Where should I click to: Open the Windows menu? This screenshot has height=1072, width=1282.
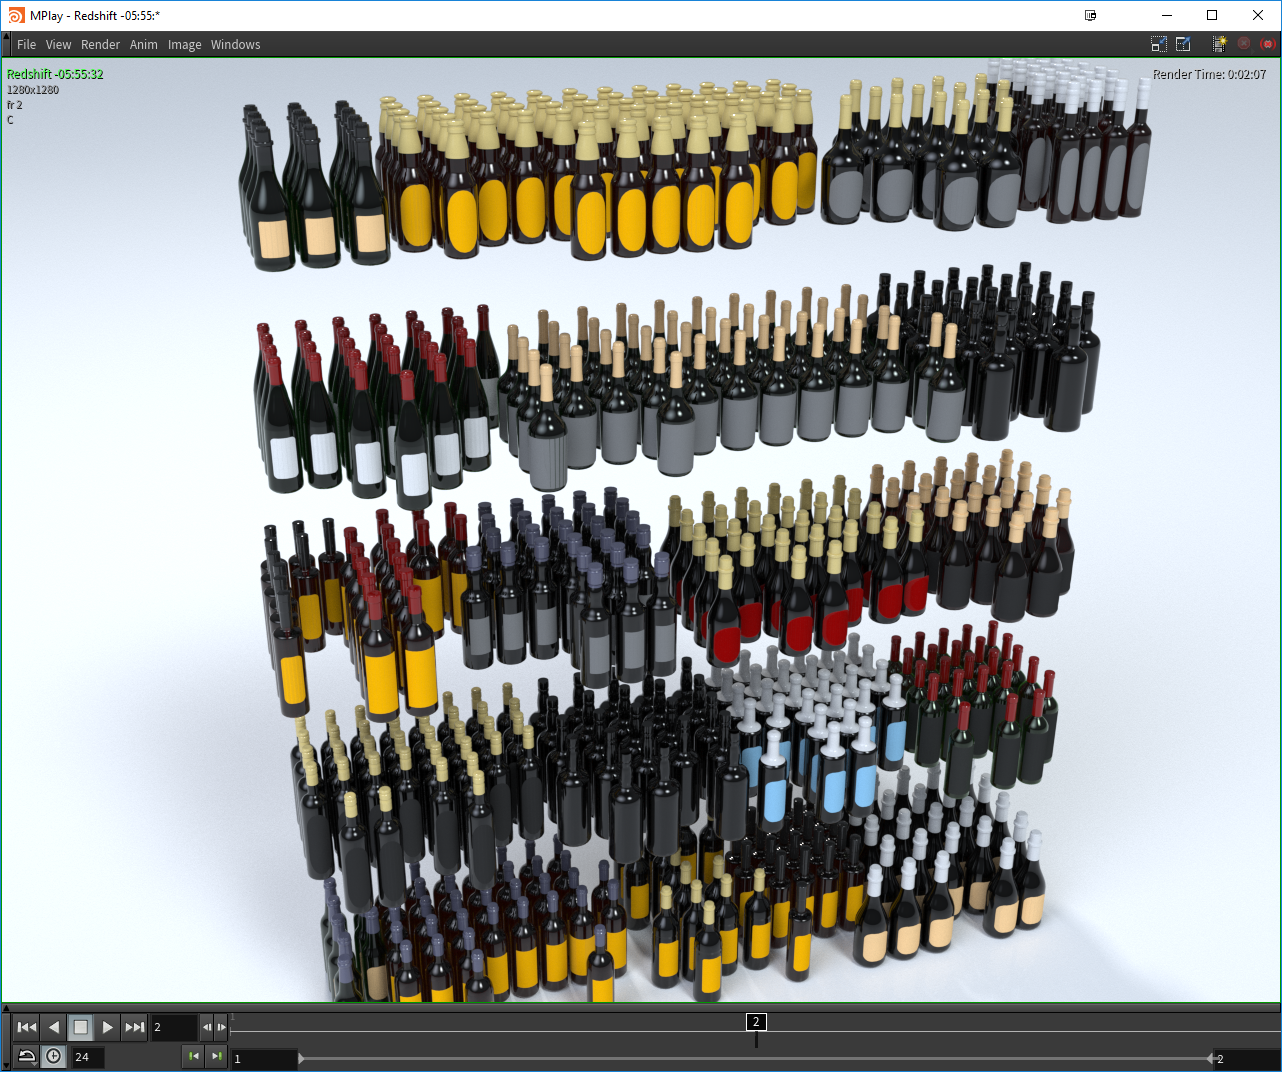[235, 45]
